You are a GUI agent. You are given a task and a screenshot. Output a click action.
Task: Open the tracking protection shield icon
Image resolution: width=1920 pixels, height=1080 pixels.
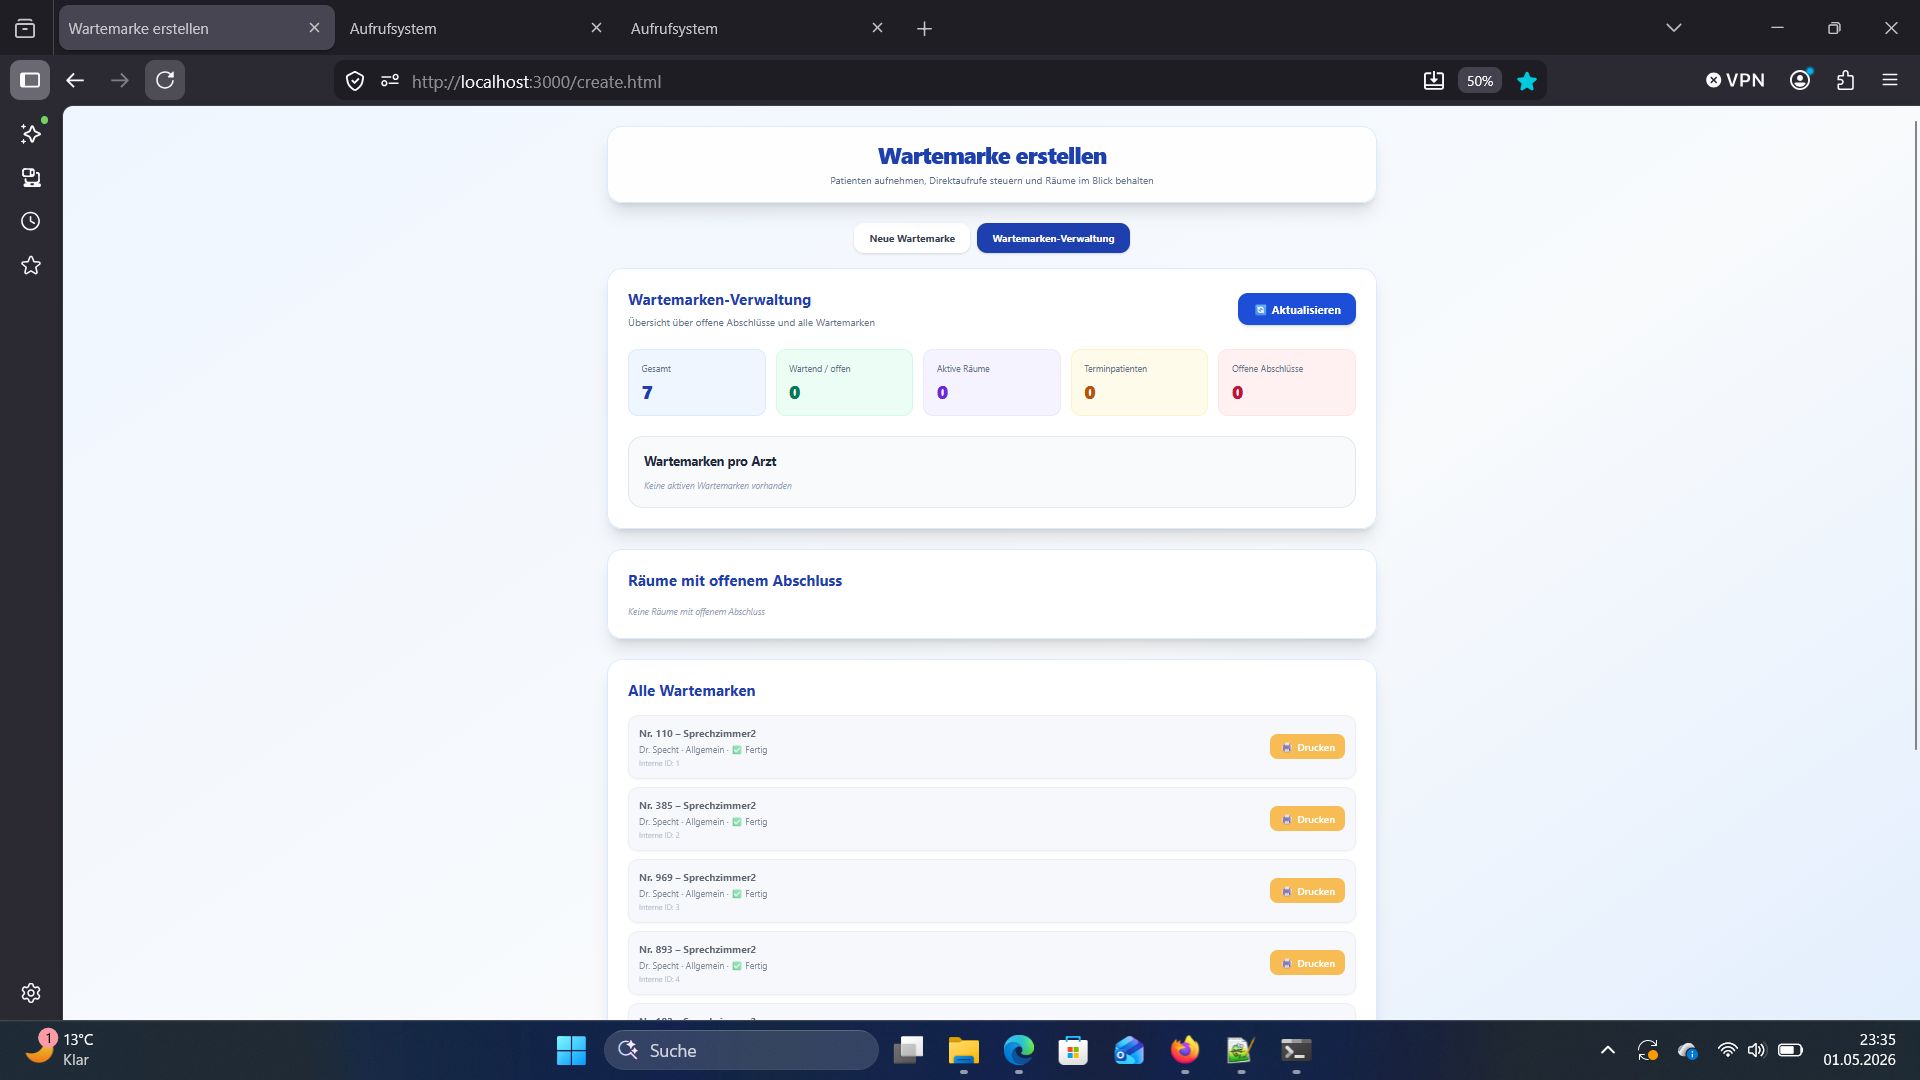click(355, 81)
